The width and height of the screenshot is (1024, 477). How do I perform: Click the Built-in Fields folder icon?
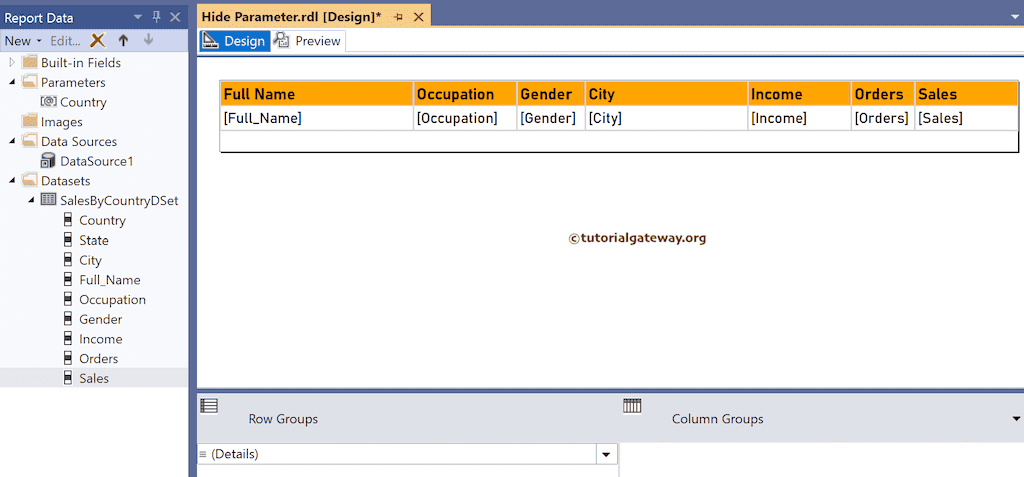coord(29,63)
